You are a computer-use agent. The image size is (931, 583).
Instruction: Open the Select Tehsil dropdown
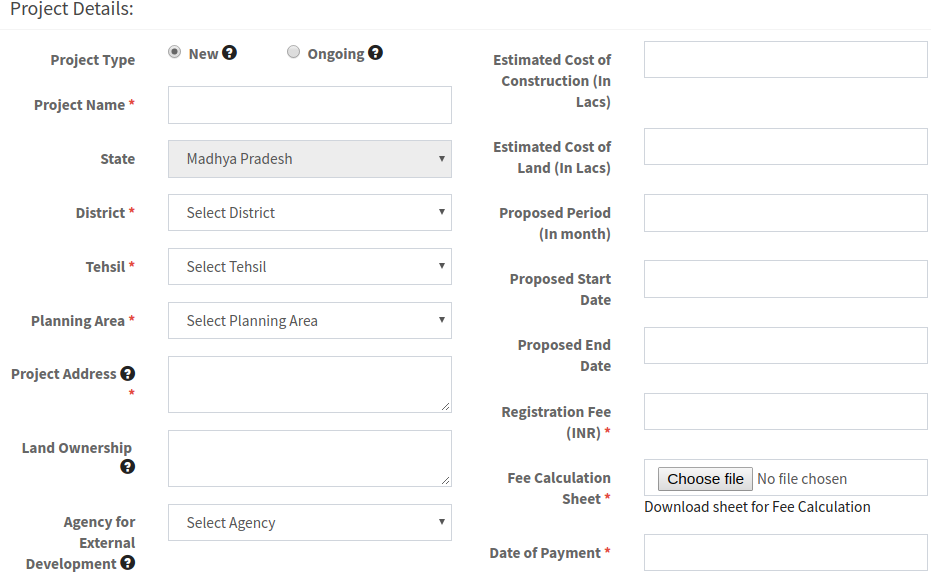click(x=309, y=267)
